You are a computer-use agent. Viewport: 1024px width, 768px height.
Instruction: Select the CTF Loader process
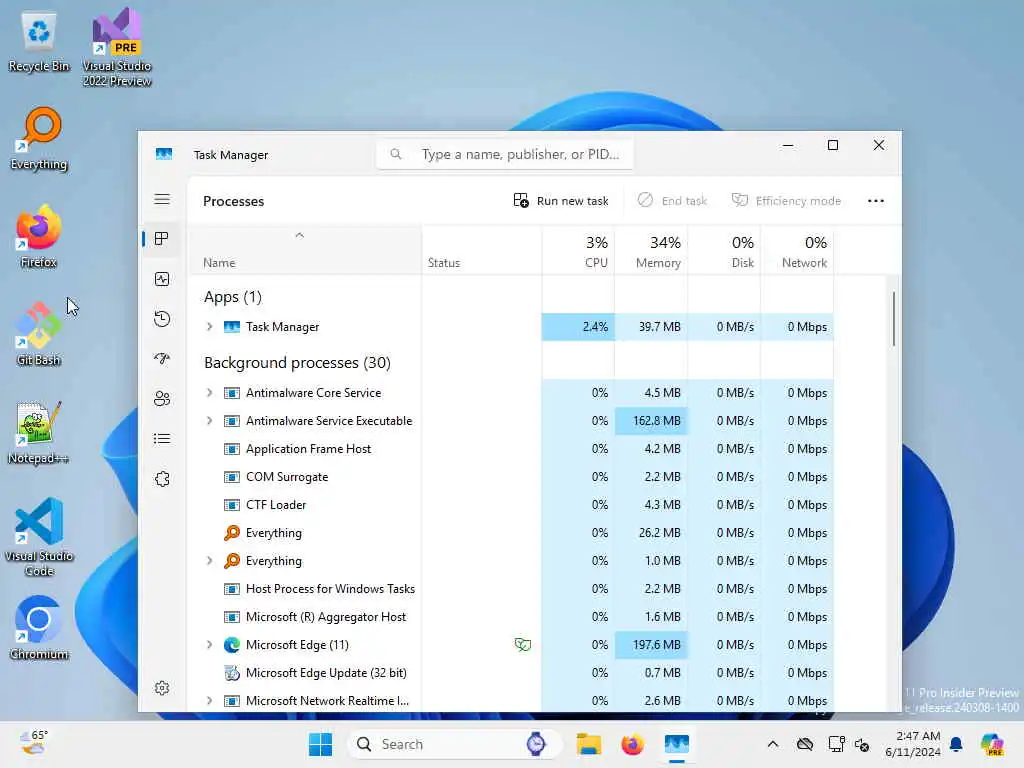[276, 505]
